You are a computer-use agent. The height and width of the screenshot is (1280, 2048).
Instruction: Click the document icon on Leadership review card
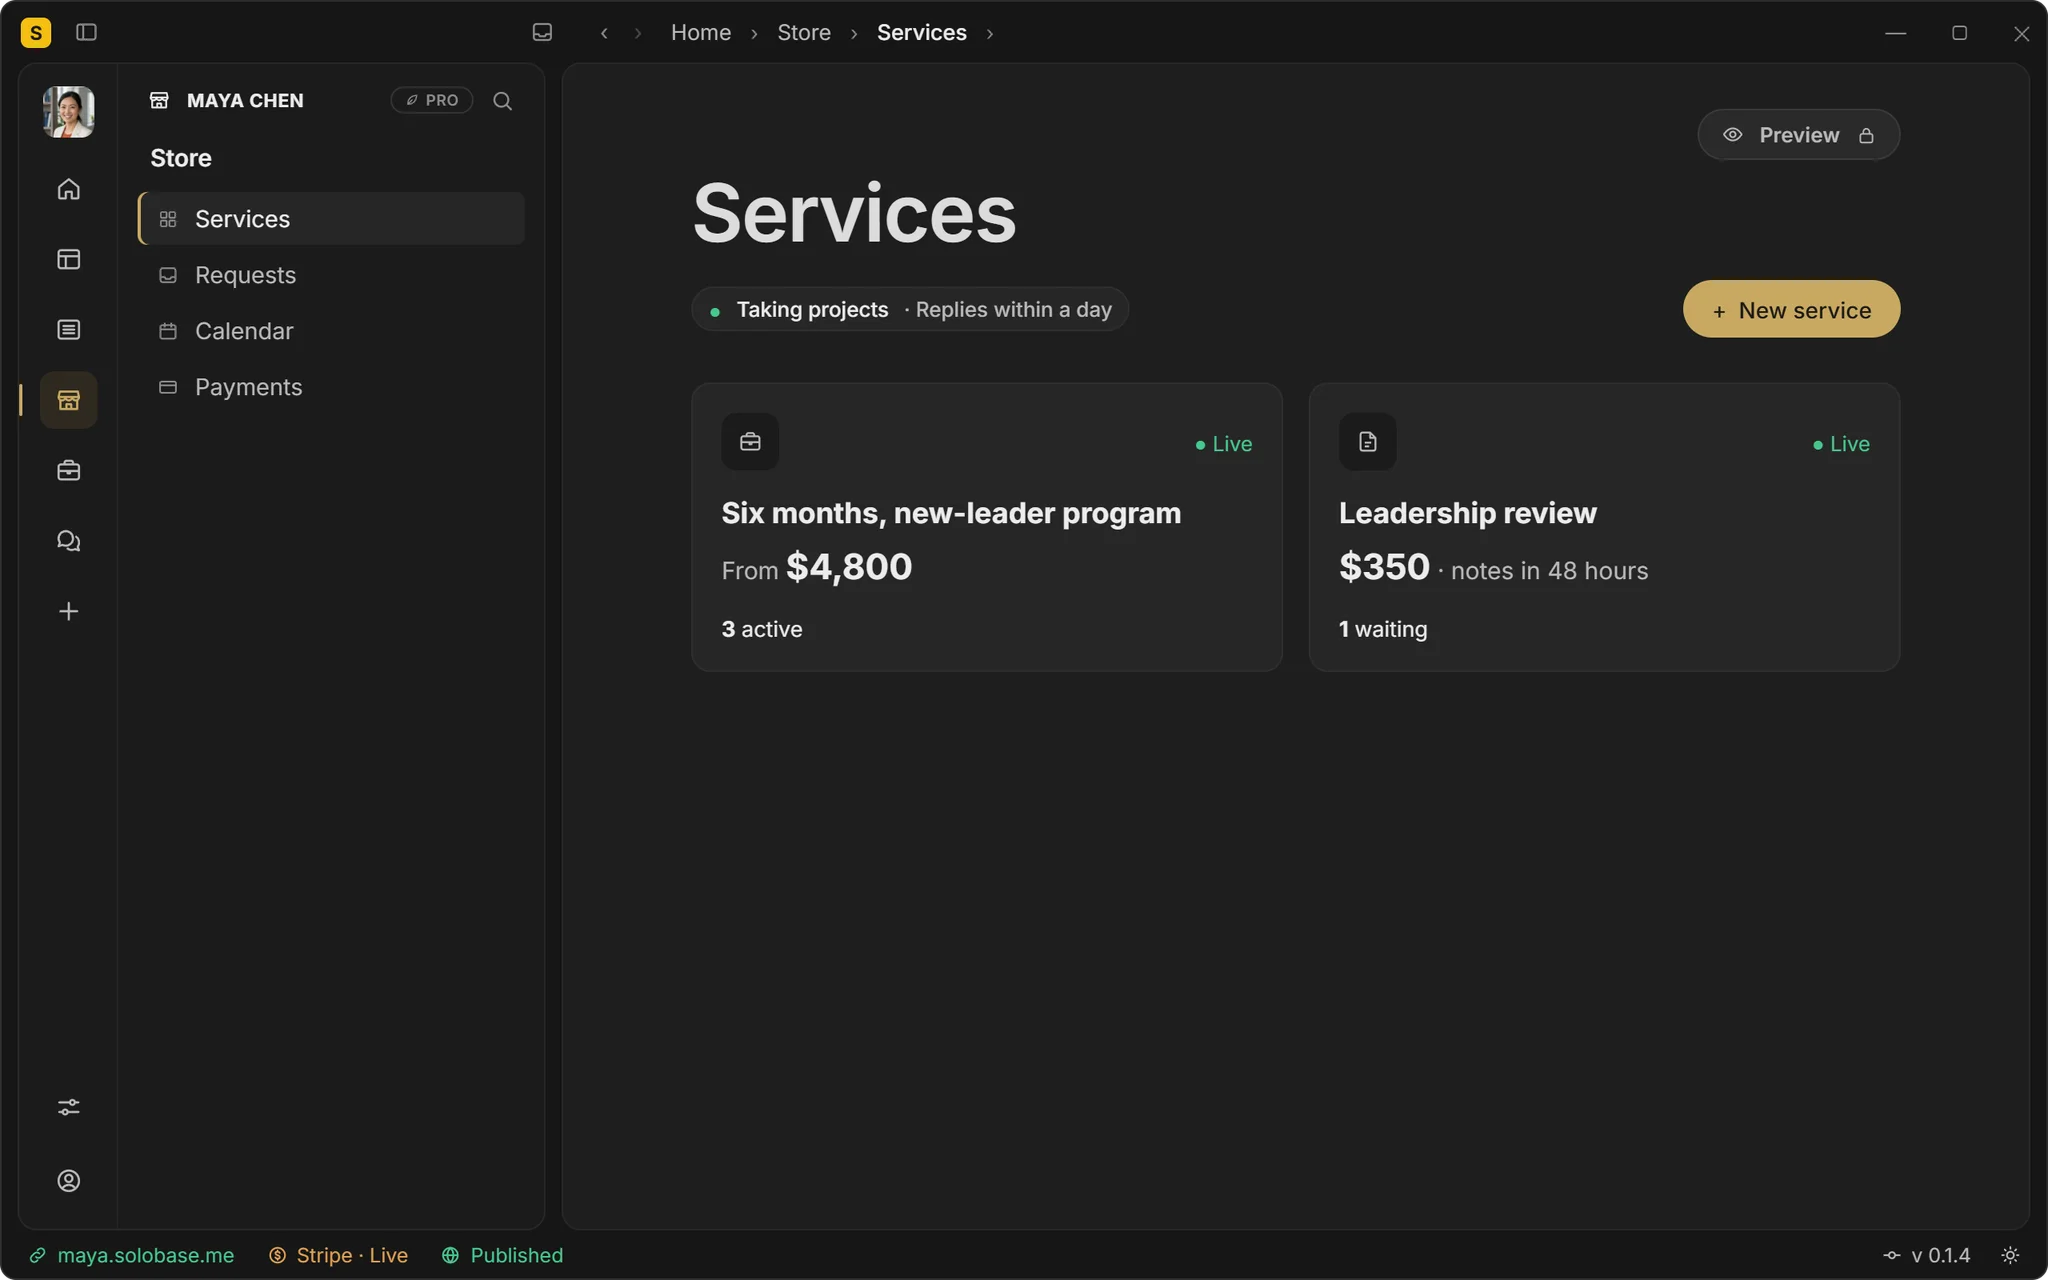(x=1367, y=441)
